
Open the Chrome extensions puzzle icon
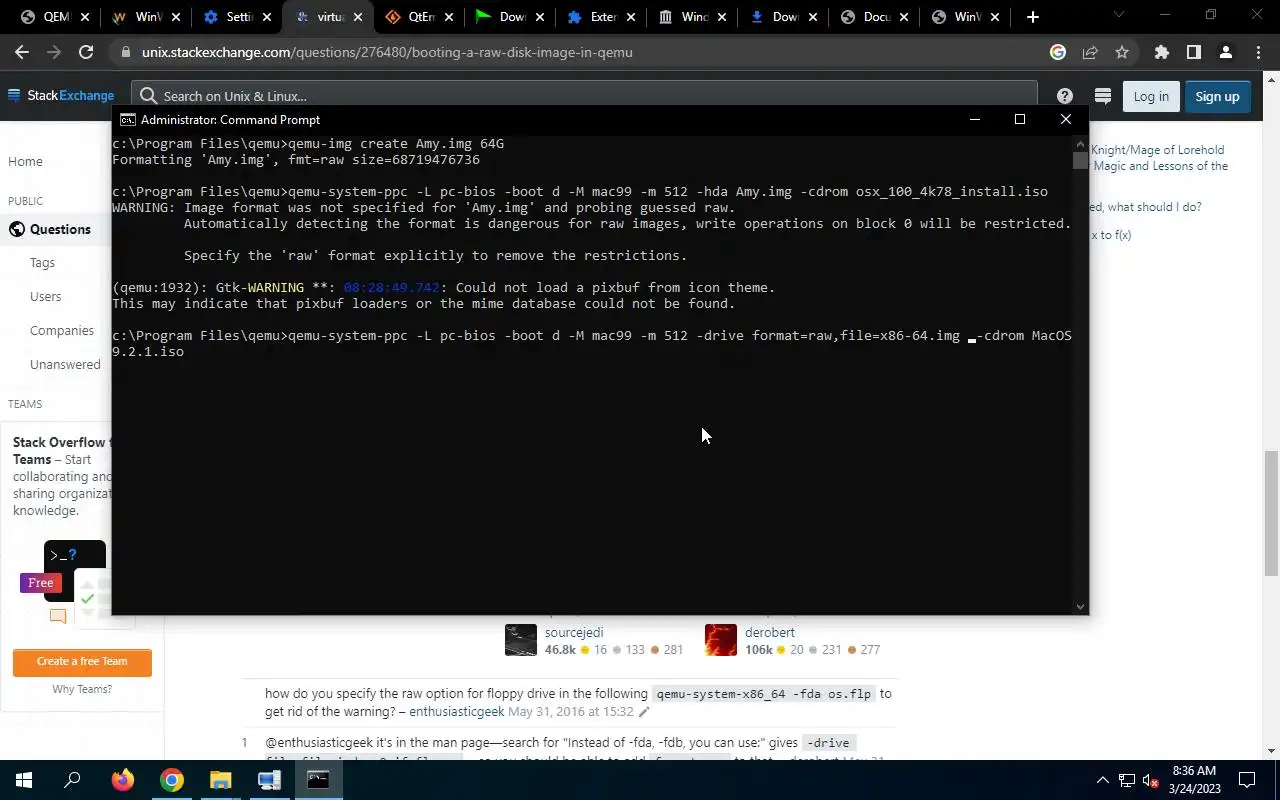pyautogui.click(x=1161, y=52)
